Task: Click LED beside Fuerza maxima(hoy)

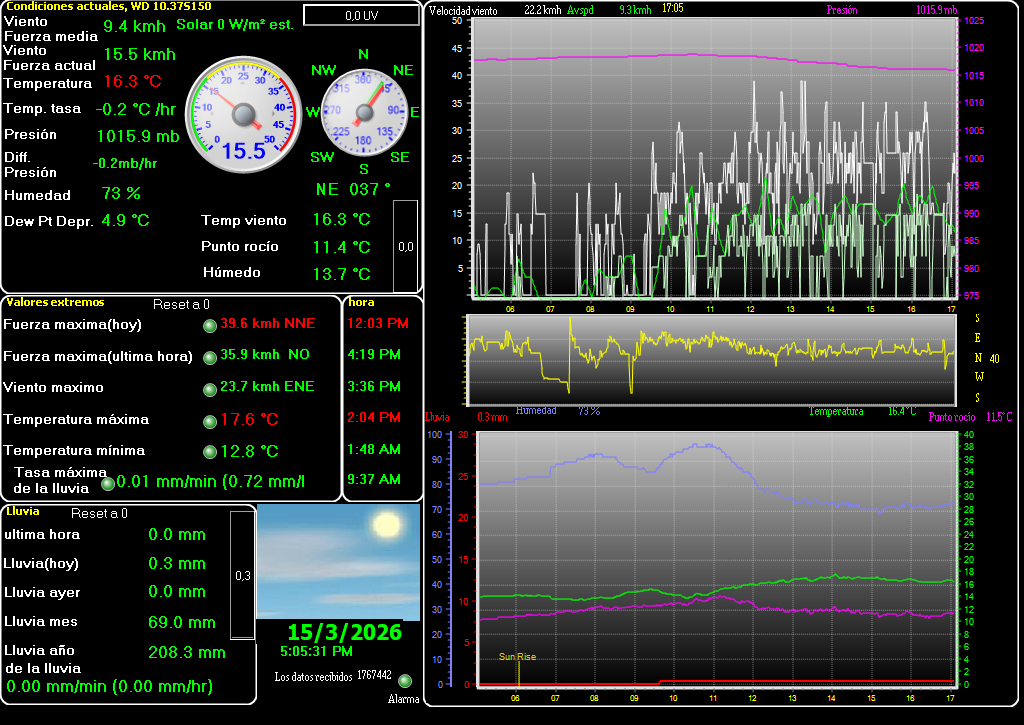Action: point(210,325)
